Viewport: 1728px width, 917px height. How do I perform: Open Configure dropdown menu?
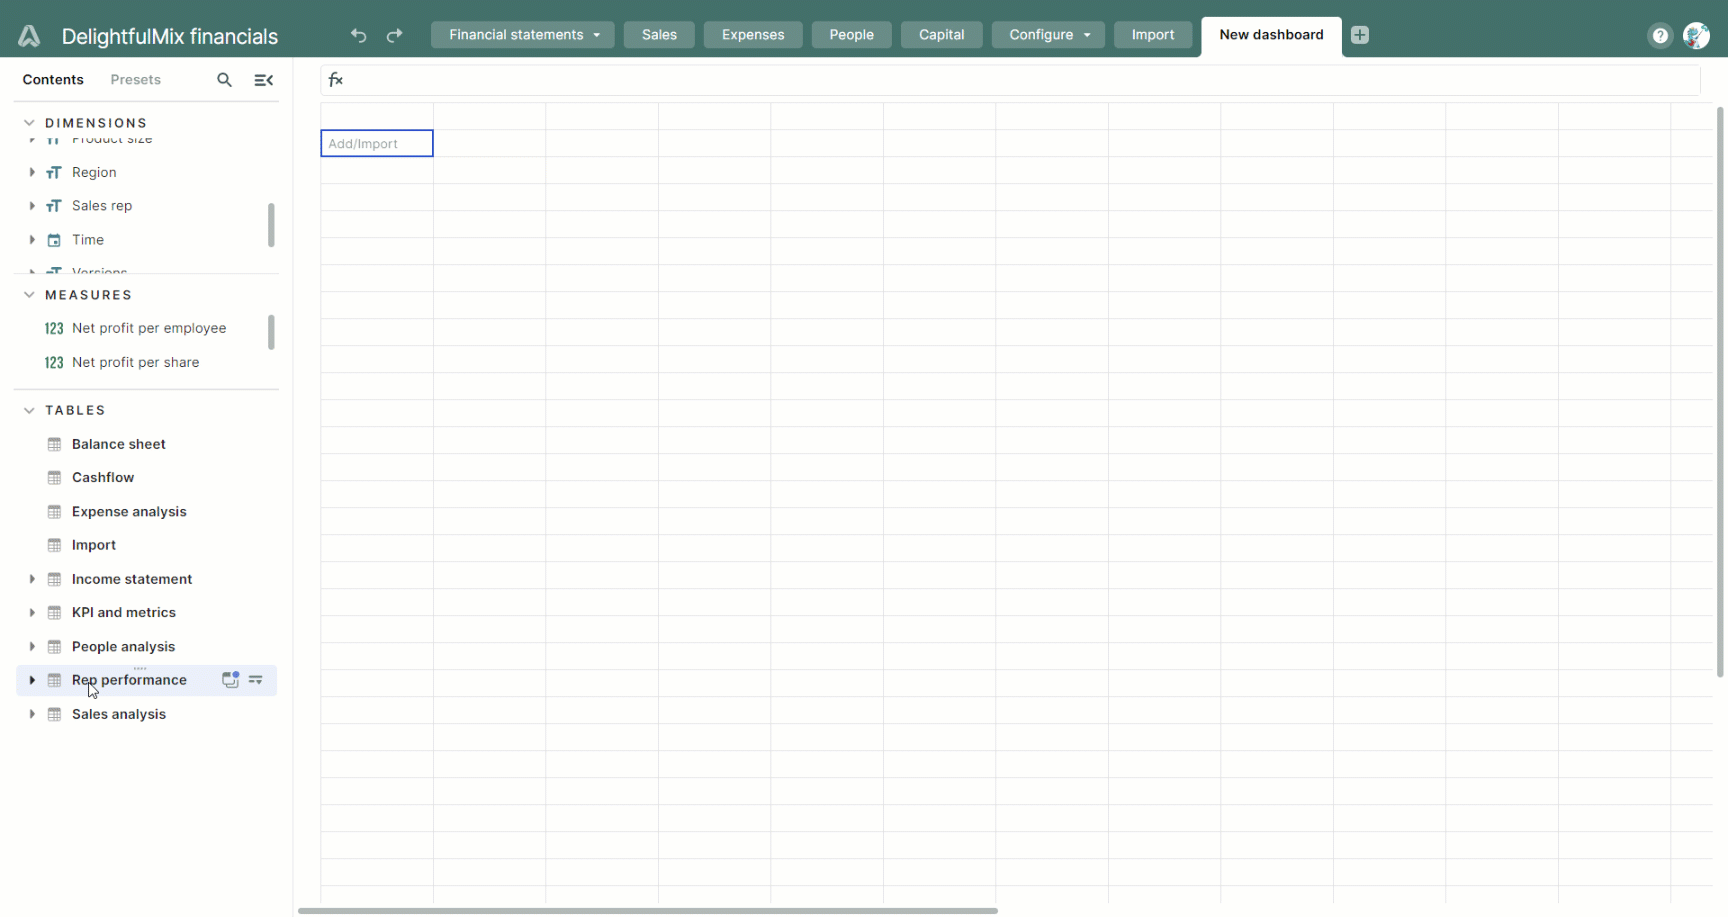tap(1048, 35)
